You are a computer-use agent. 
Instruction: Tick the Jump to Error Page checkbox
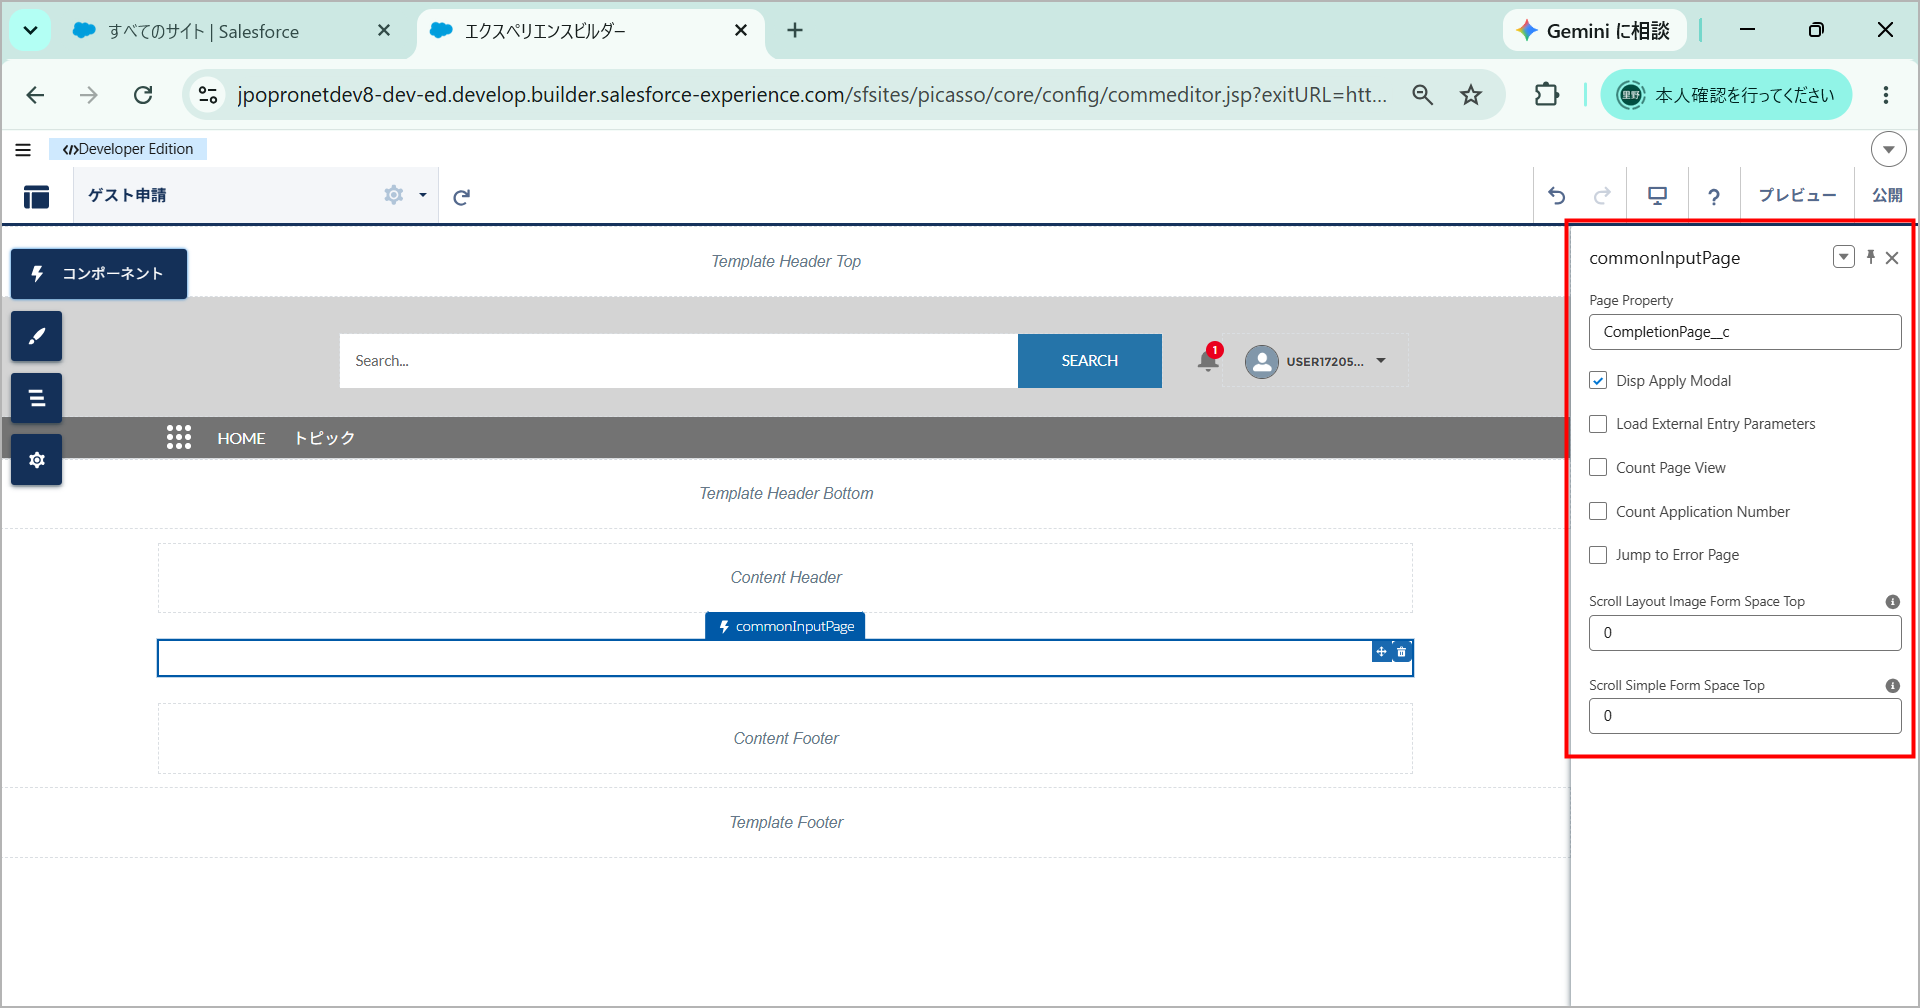(1598, 555)
